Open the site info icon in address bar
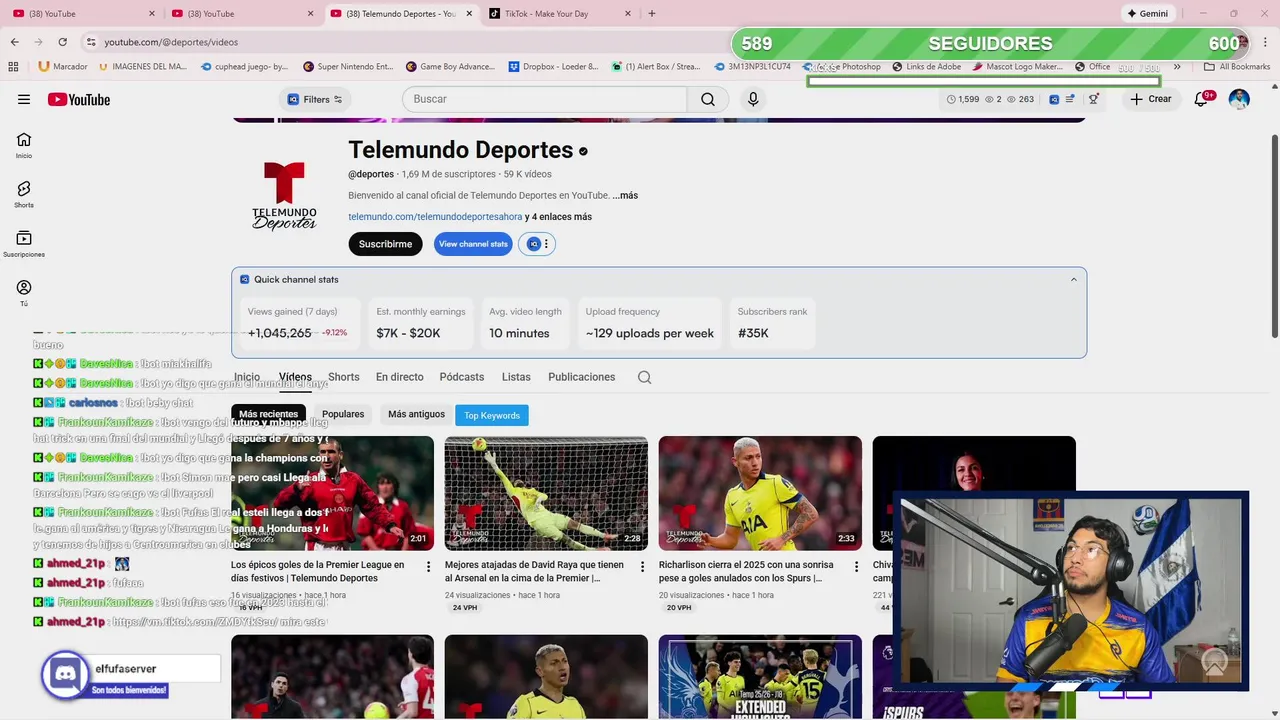The image size is (1280, 720). pos(91,42)
